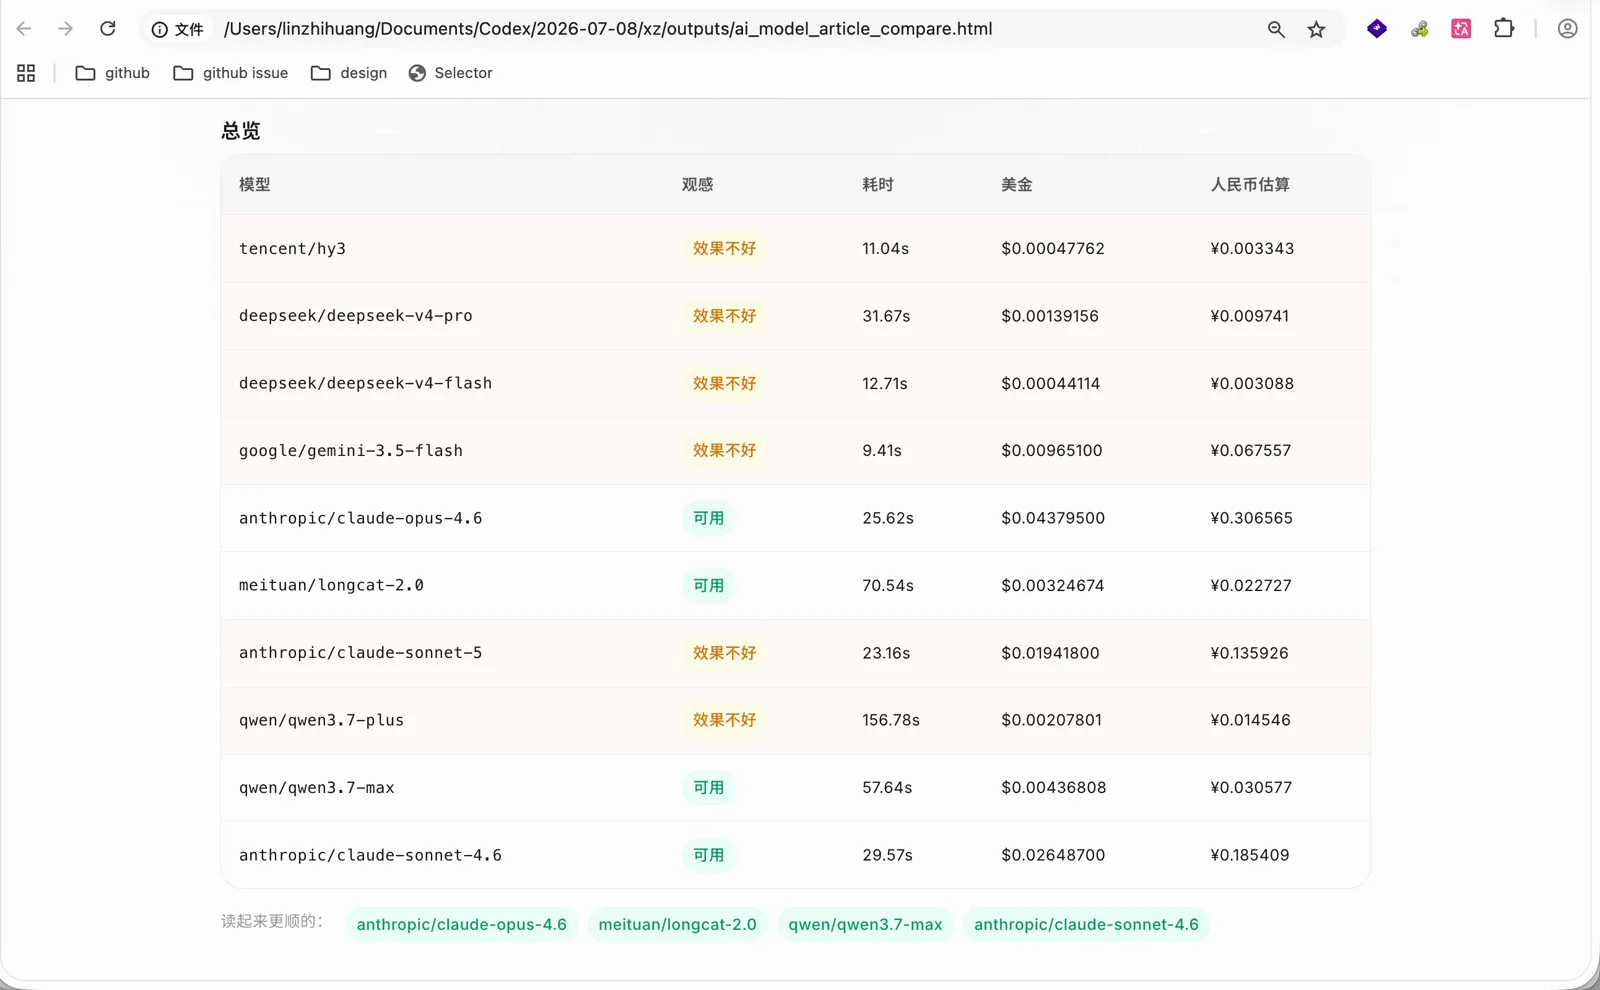Click the 可用 badge for claude-opus-4.6 row
This screenshot has height=990, width=1600.
709,518
